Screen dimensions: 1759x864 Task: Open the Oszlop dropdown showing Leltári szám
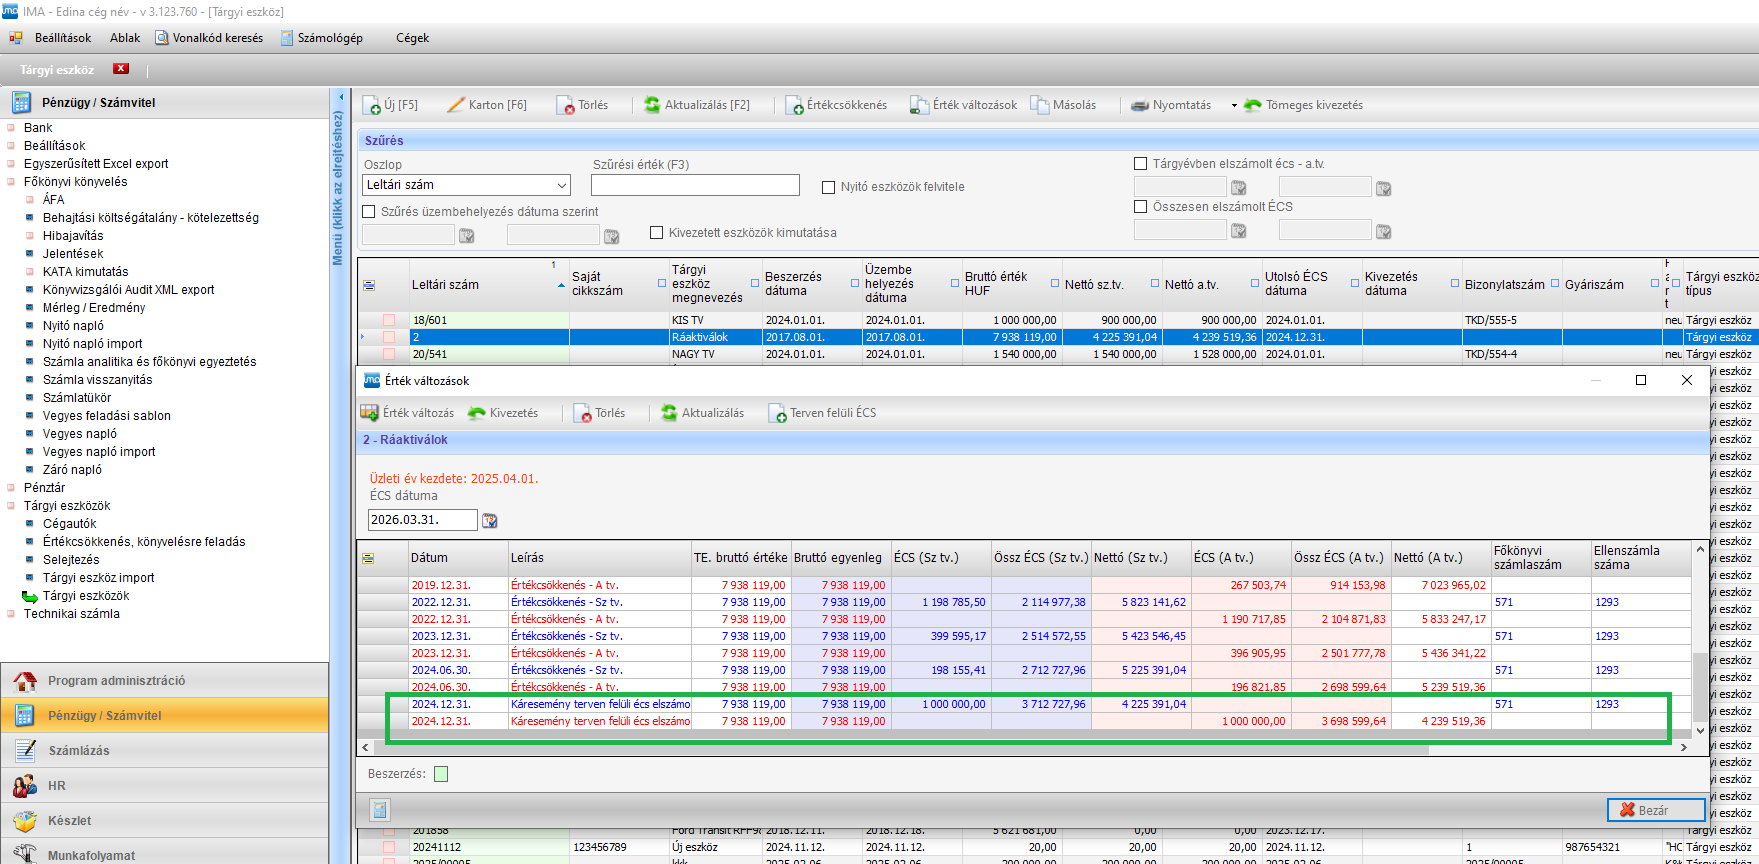tap(466, 185)
